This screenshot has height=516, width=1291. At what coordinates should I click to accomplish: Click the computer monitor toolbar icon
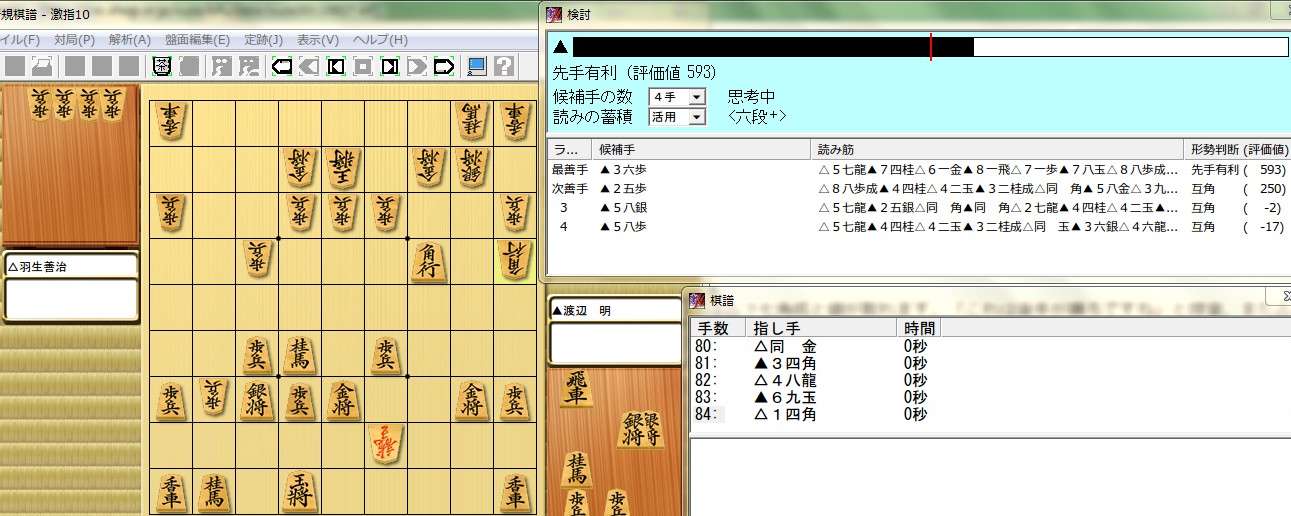click(x=477, y=66)
